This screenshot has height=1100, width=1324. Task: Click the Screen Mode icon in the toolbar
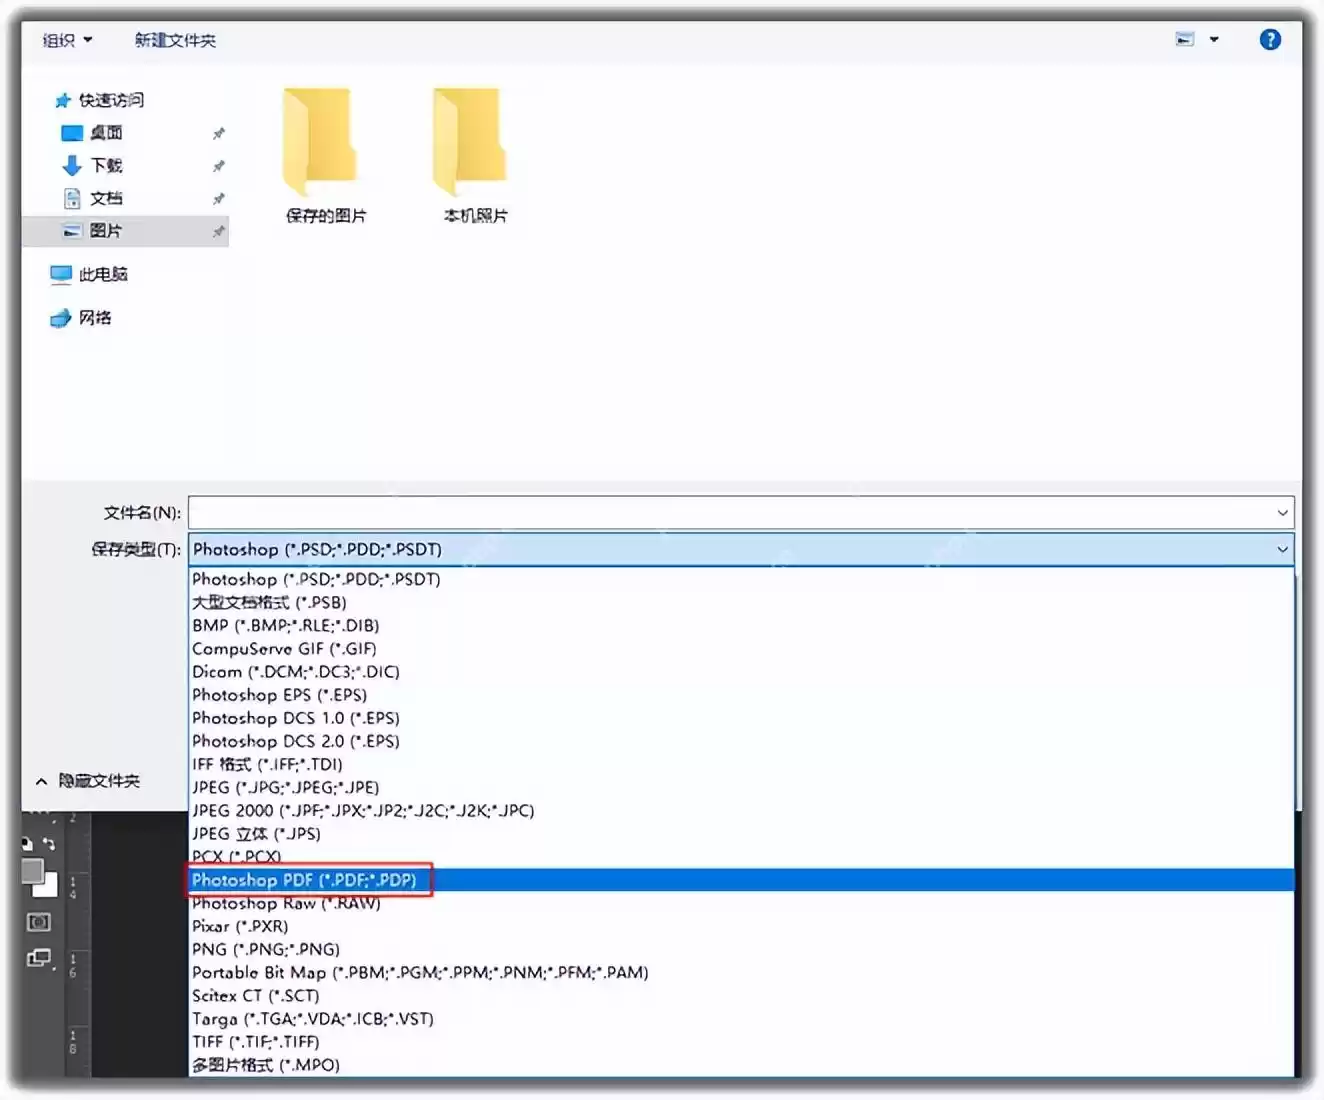click(x=39, y=959)
